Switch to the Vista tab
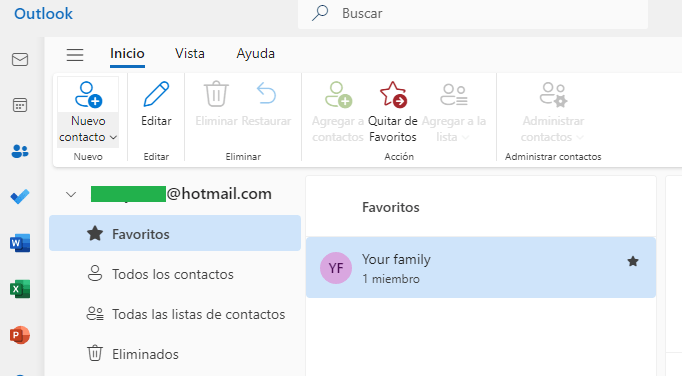Image resolution: width=682 pixels, height=376 pixels. click(190, 54)
